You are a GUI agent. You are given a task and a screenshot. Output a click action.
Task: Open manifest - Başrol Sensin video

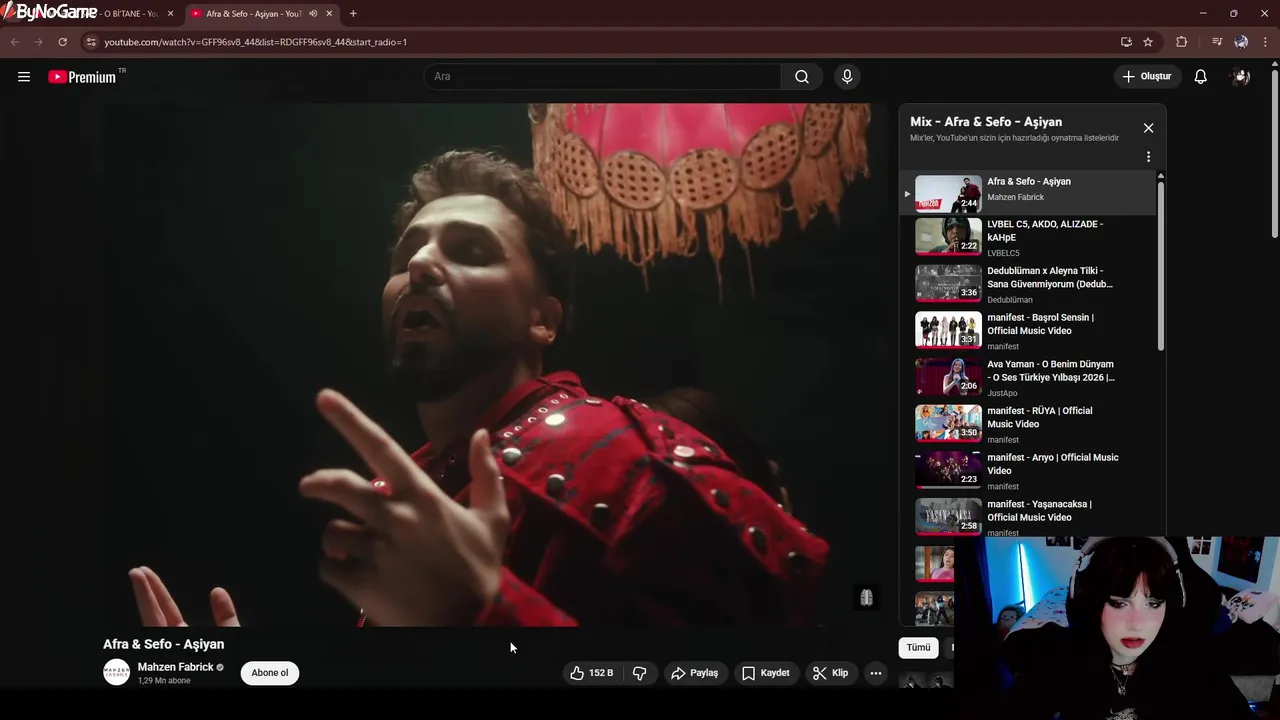[x=1029, y=331]
